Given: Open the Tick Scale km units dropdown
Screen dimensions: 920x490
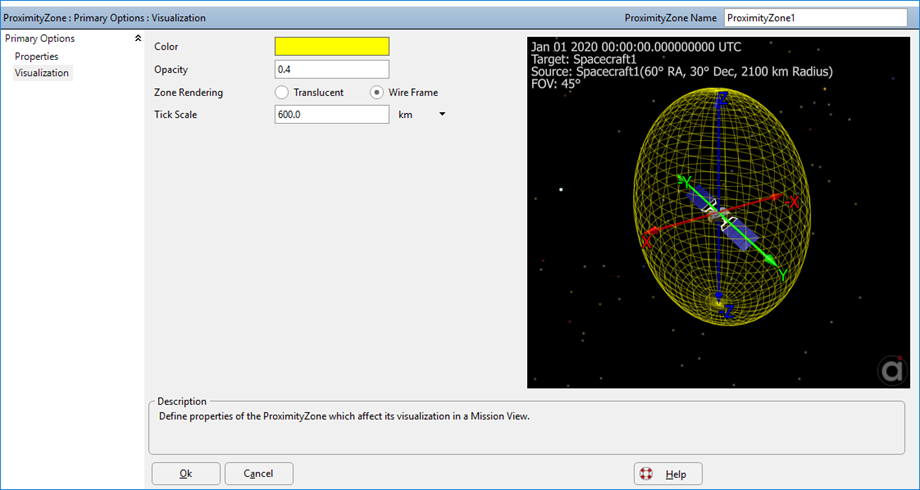Looking at the screenshot, I should pyautogui.click(x=442, y=114).
